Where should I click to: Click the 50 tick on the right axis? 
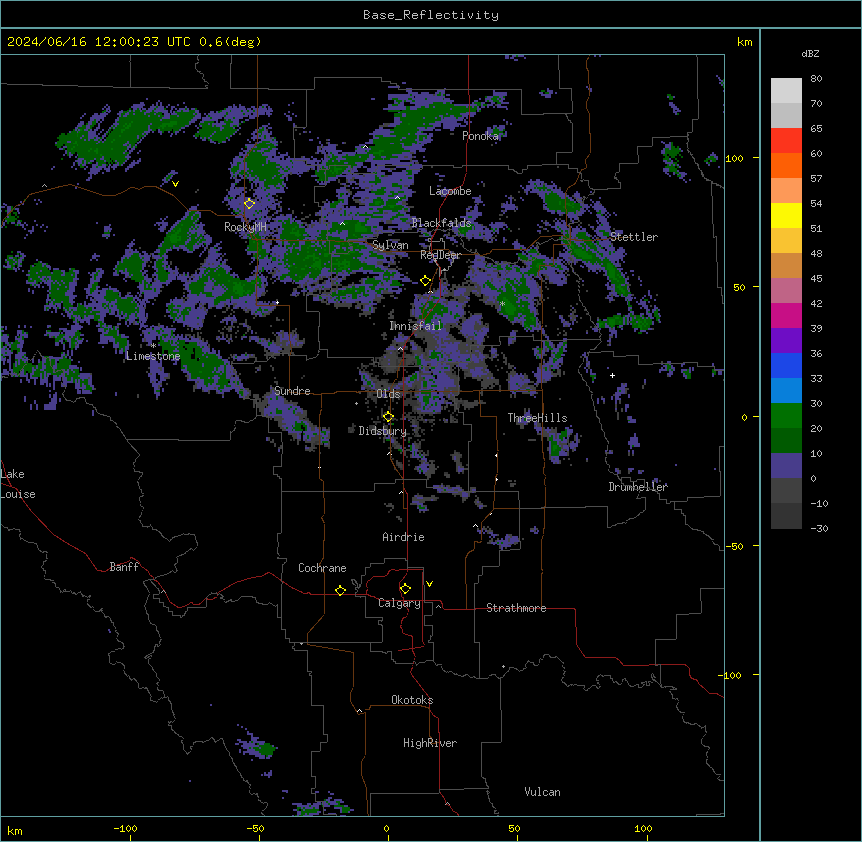coord(739,287)
